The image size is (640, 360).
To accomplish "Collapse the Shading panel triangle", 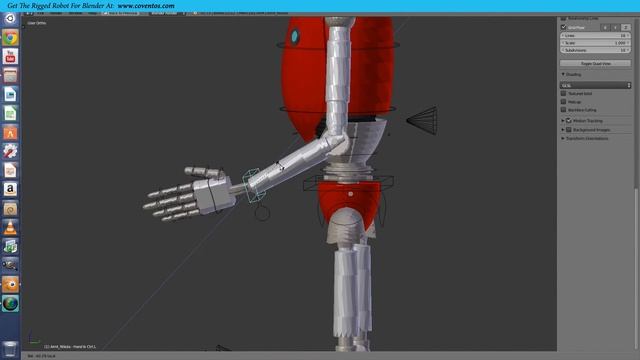I will click(x=563, y=74).
